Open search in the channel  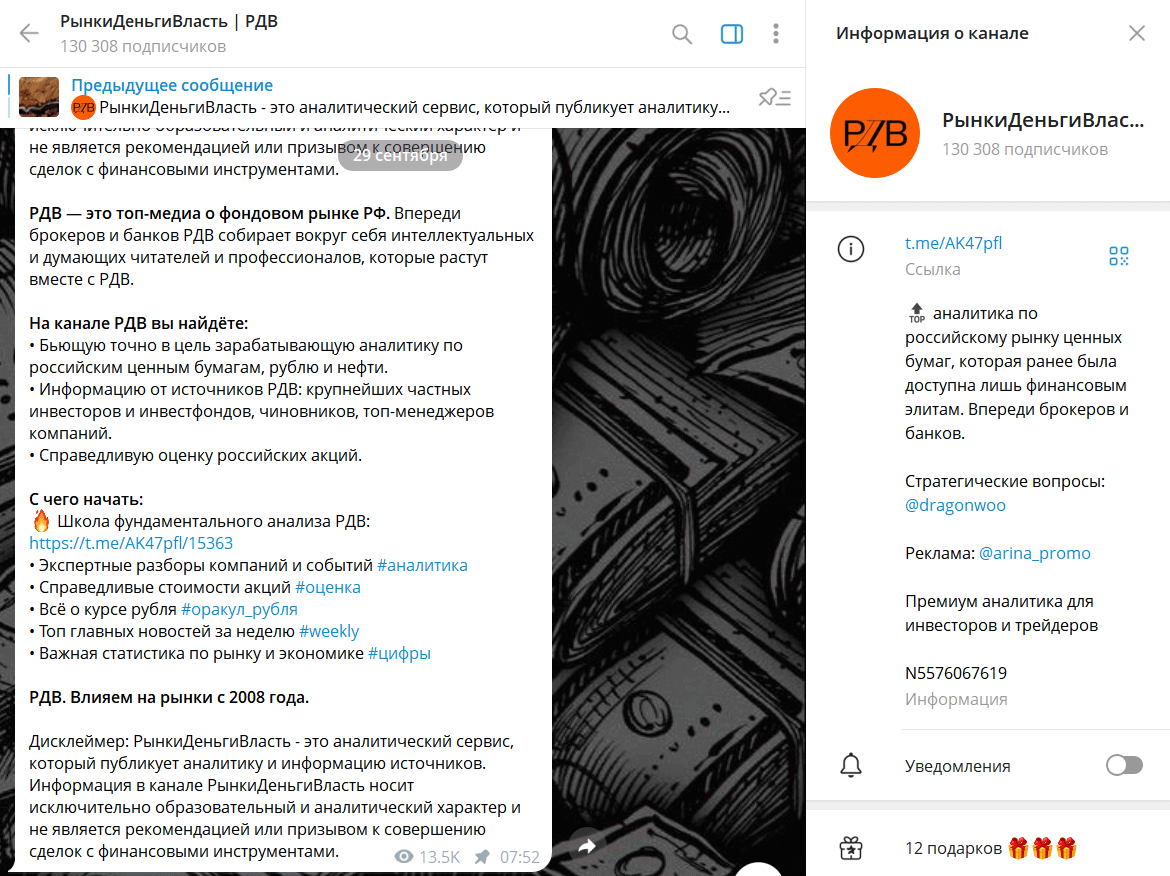(681, 34)
